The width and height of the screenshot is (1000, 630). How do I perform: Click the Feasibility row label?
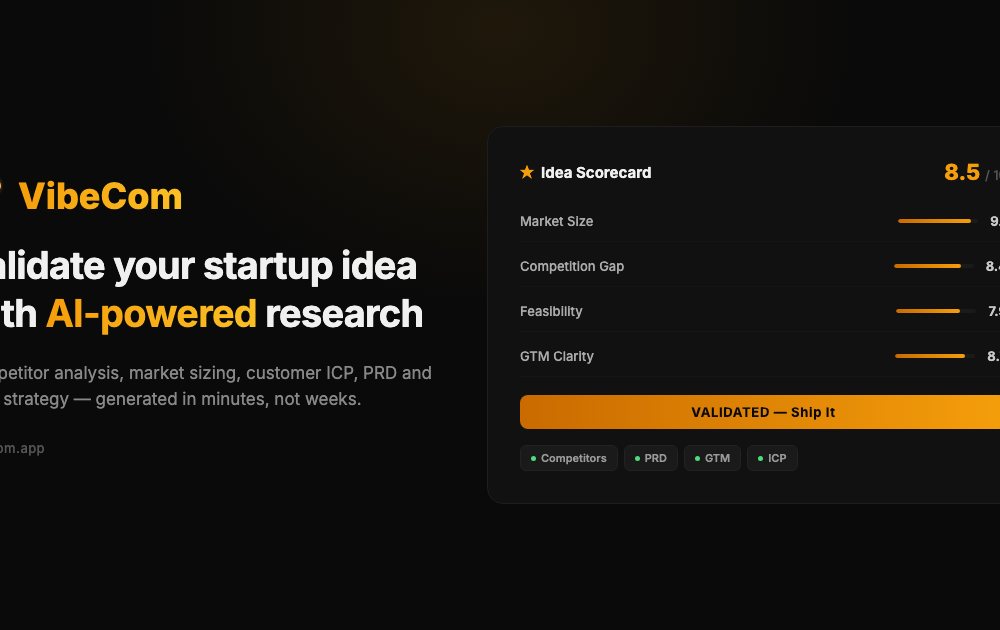[551, 311]
